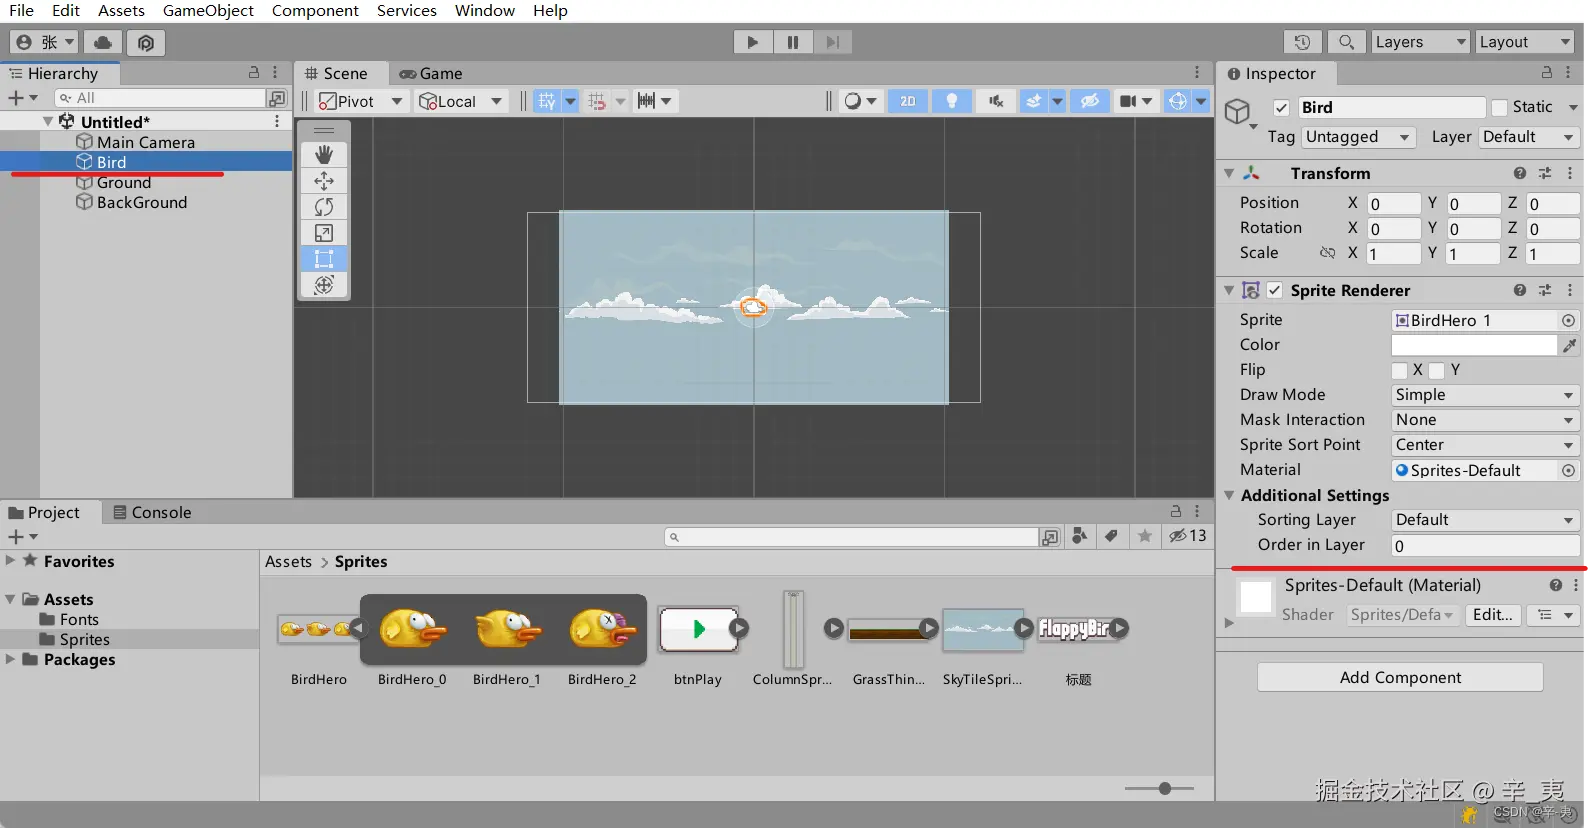Click the sprite Color swatch field
The height and width of the screenshot is (828, 1588).
(1474, 345)
